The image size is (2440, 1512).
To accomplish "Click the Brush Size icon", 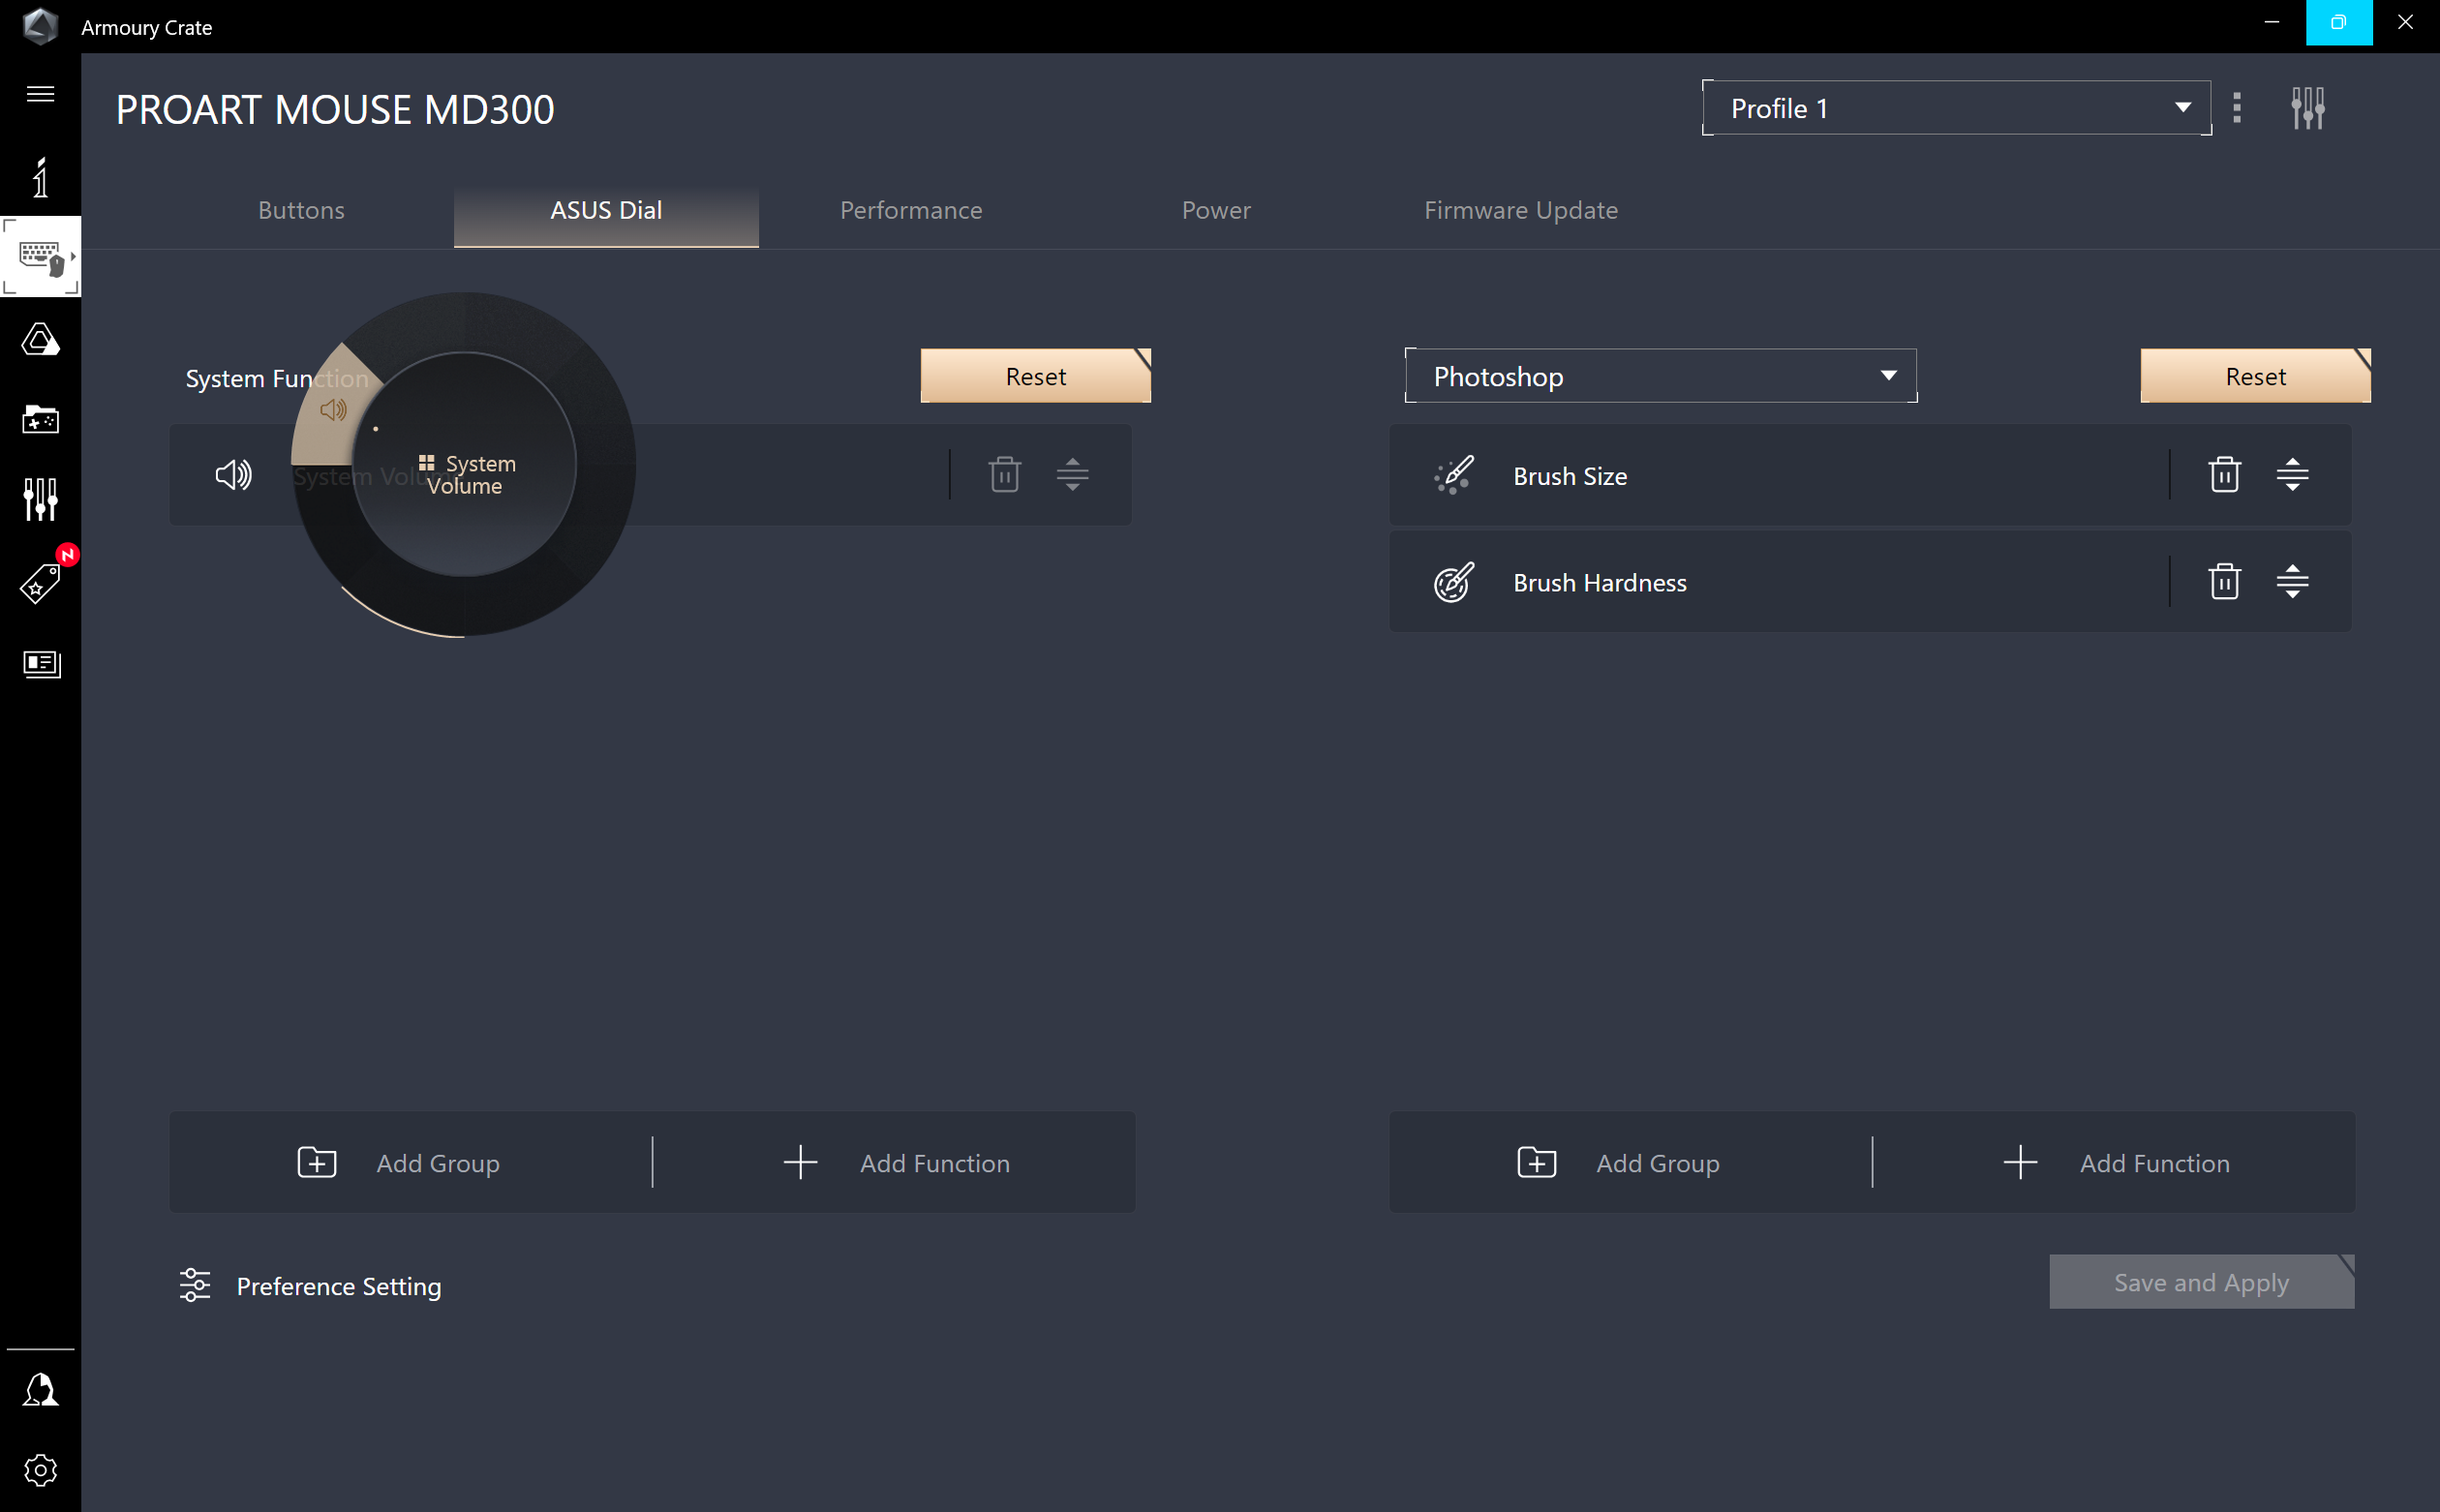I will coord(1453,475).
